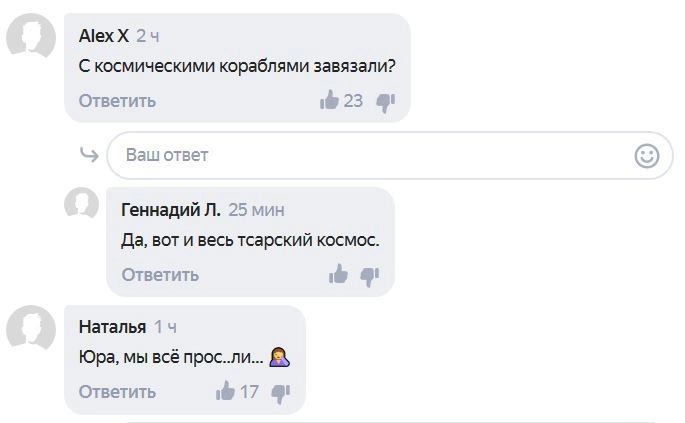This screenshot has width=685, height=423.
Task: Click Alex X's profile avatar
Action: (31, 42)
